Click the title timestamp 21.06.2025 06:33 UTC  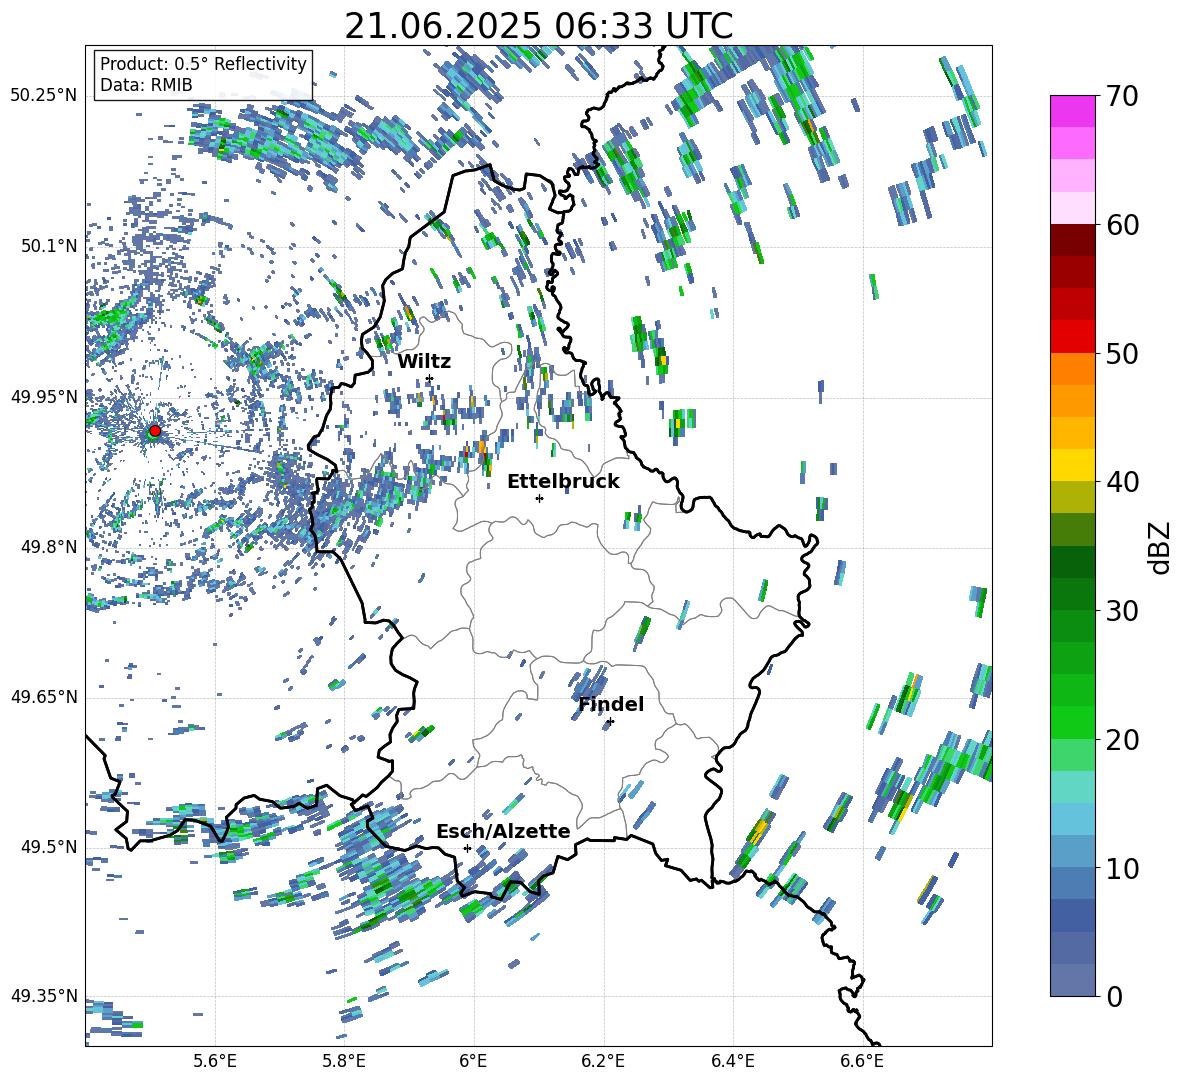[x=539, y=26]
